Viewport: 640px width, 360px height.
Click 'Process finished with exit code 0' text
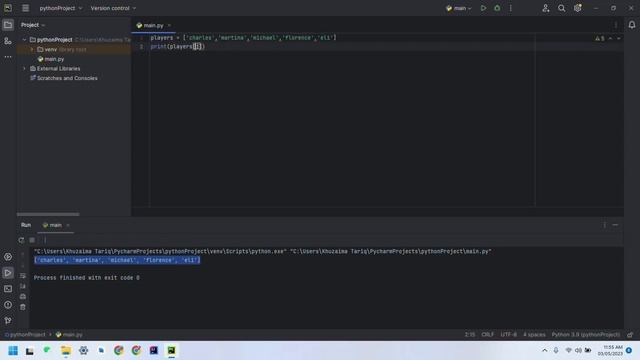[x=87, y=278]
